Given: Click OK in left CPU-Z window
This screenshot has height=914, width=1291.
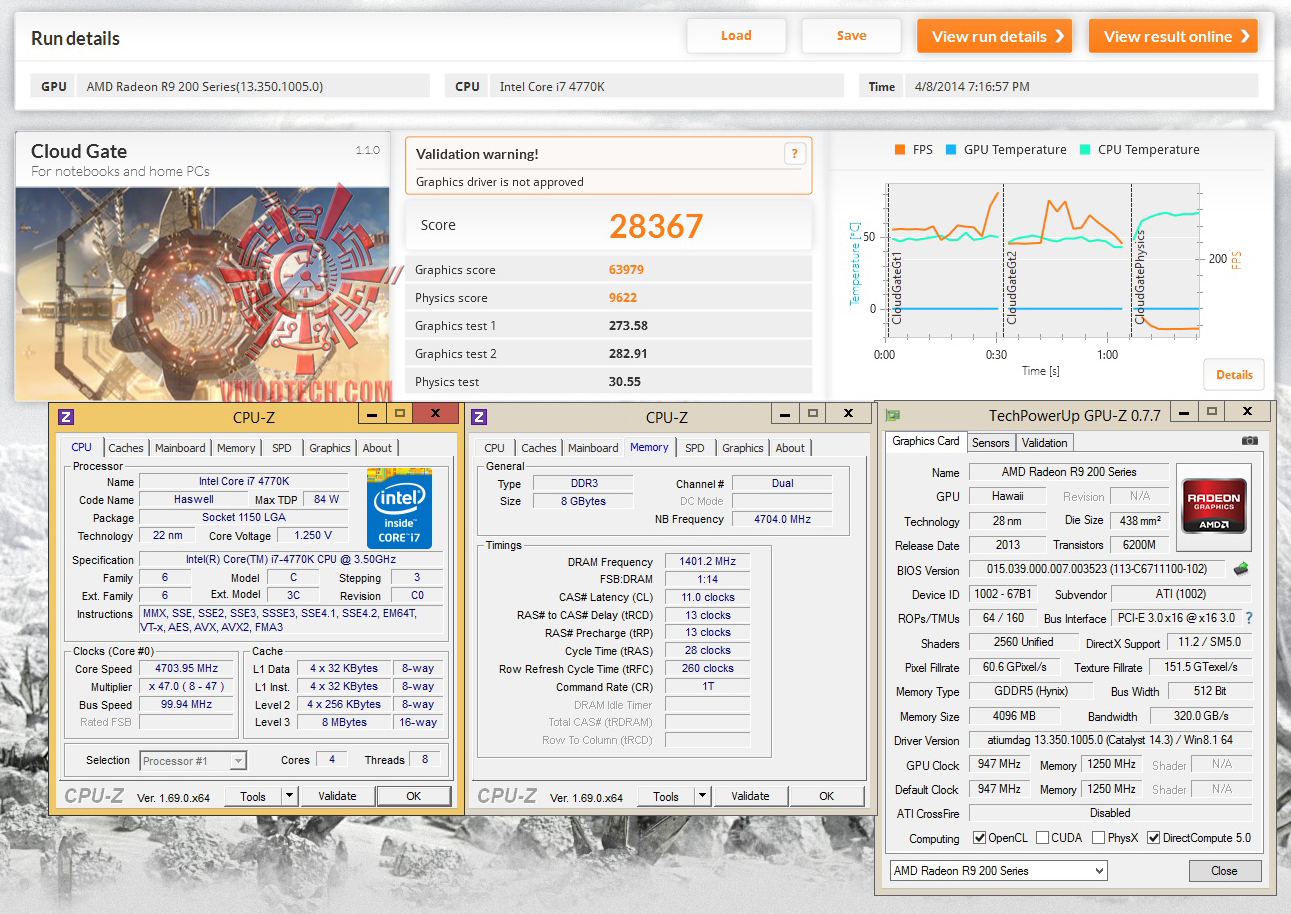Looking at the screenshot, I should (x=414, y=796).
